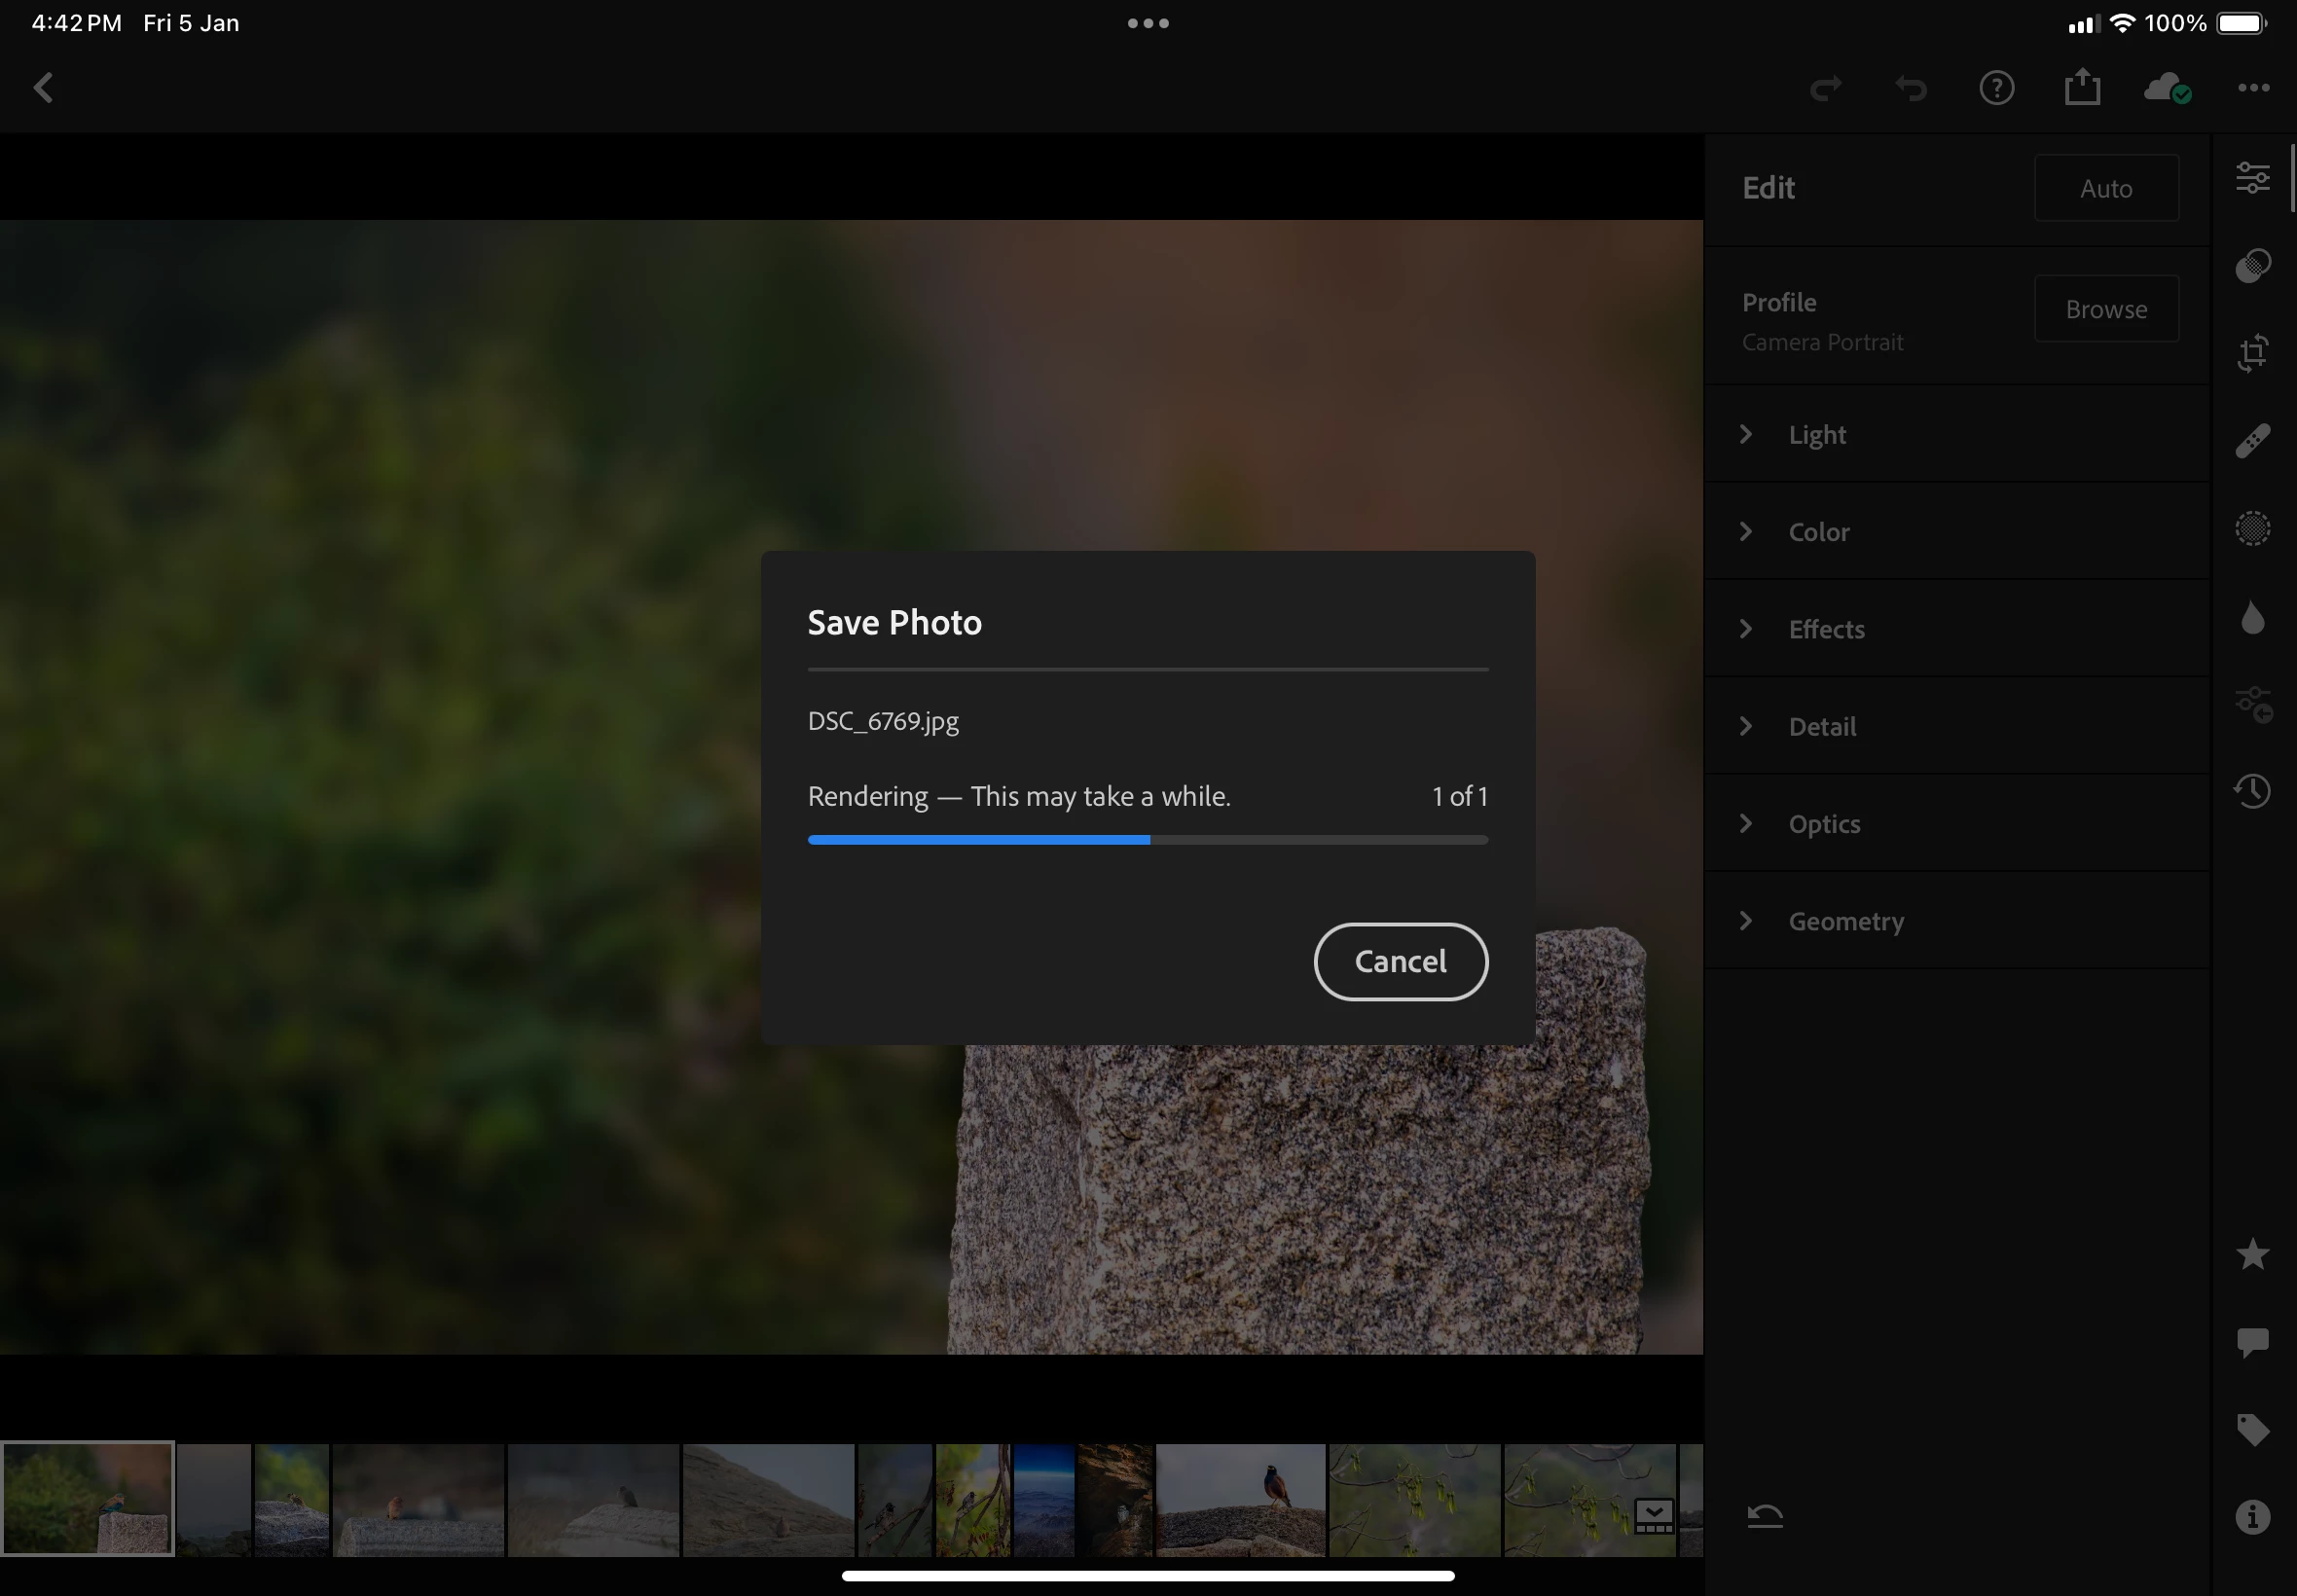Show photo Info panel
This screenshot has width=2297, height=1596.
click(2252, 1517)
